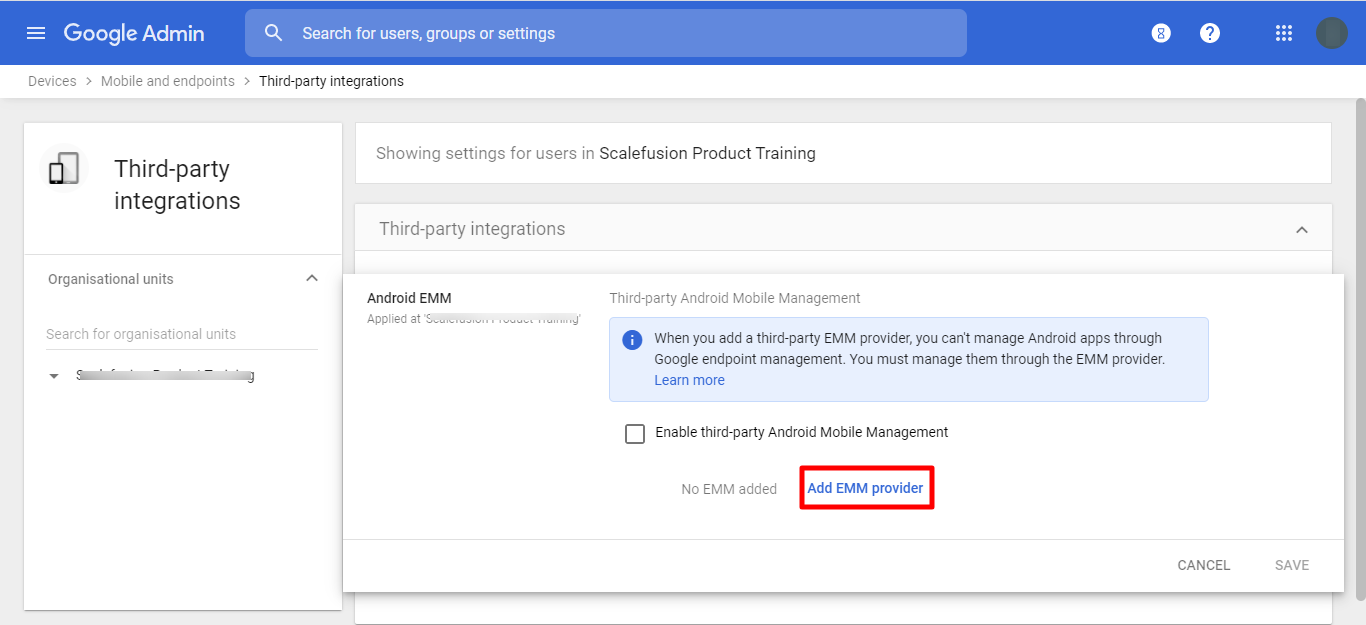Open the main hamburger menu
The image size is (1366, 625).
coord(36,33)
